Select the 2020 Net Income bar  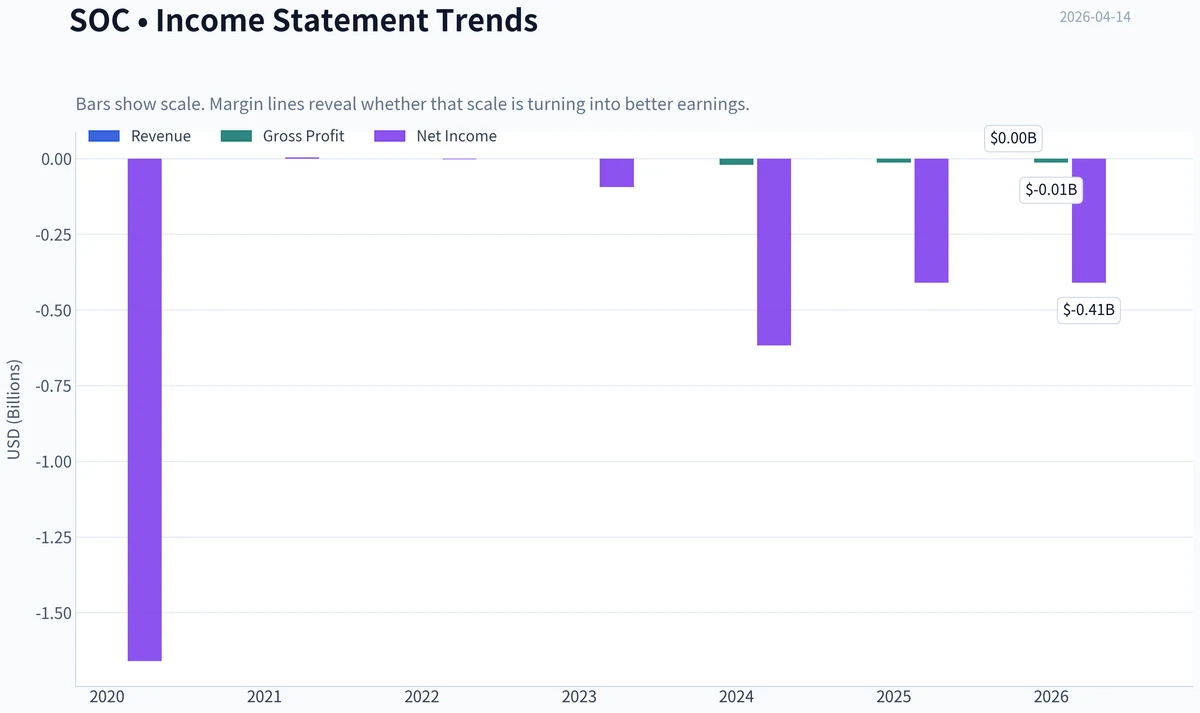(x=145, y=410)
